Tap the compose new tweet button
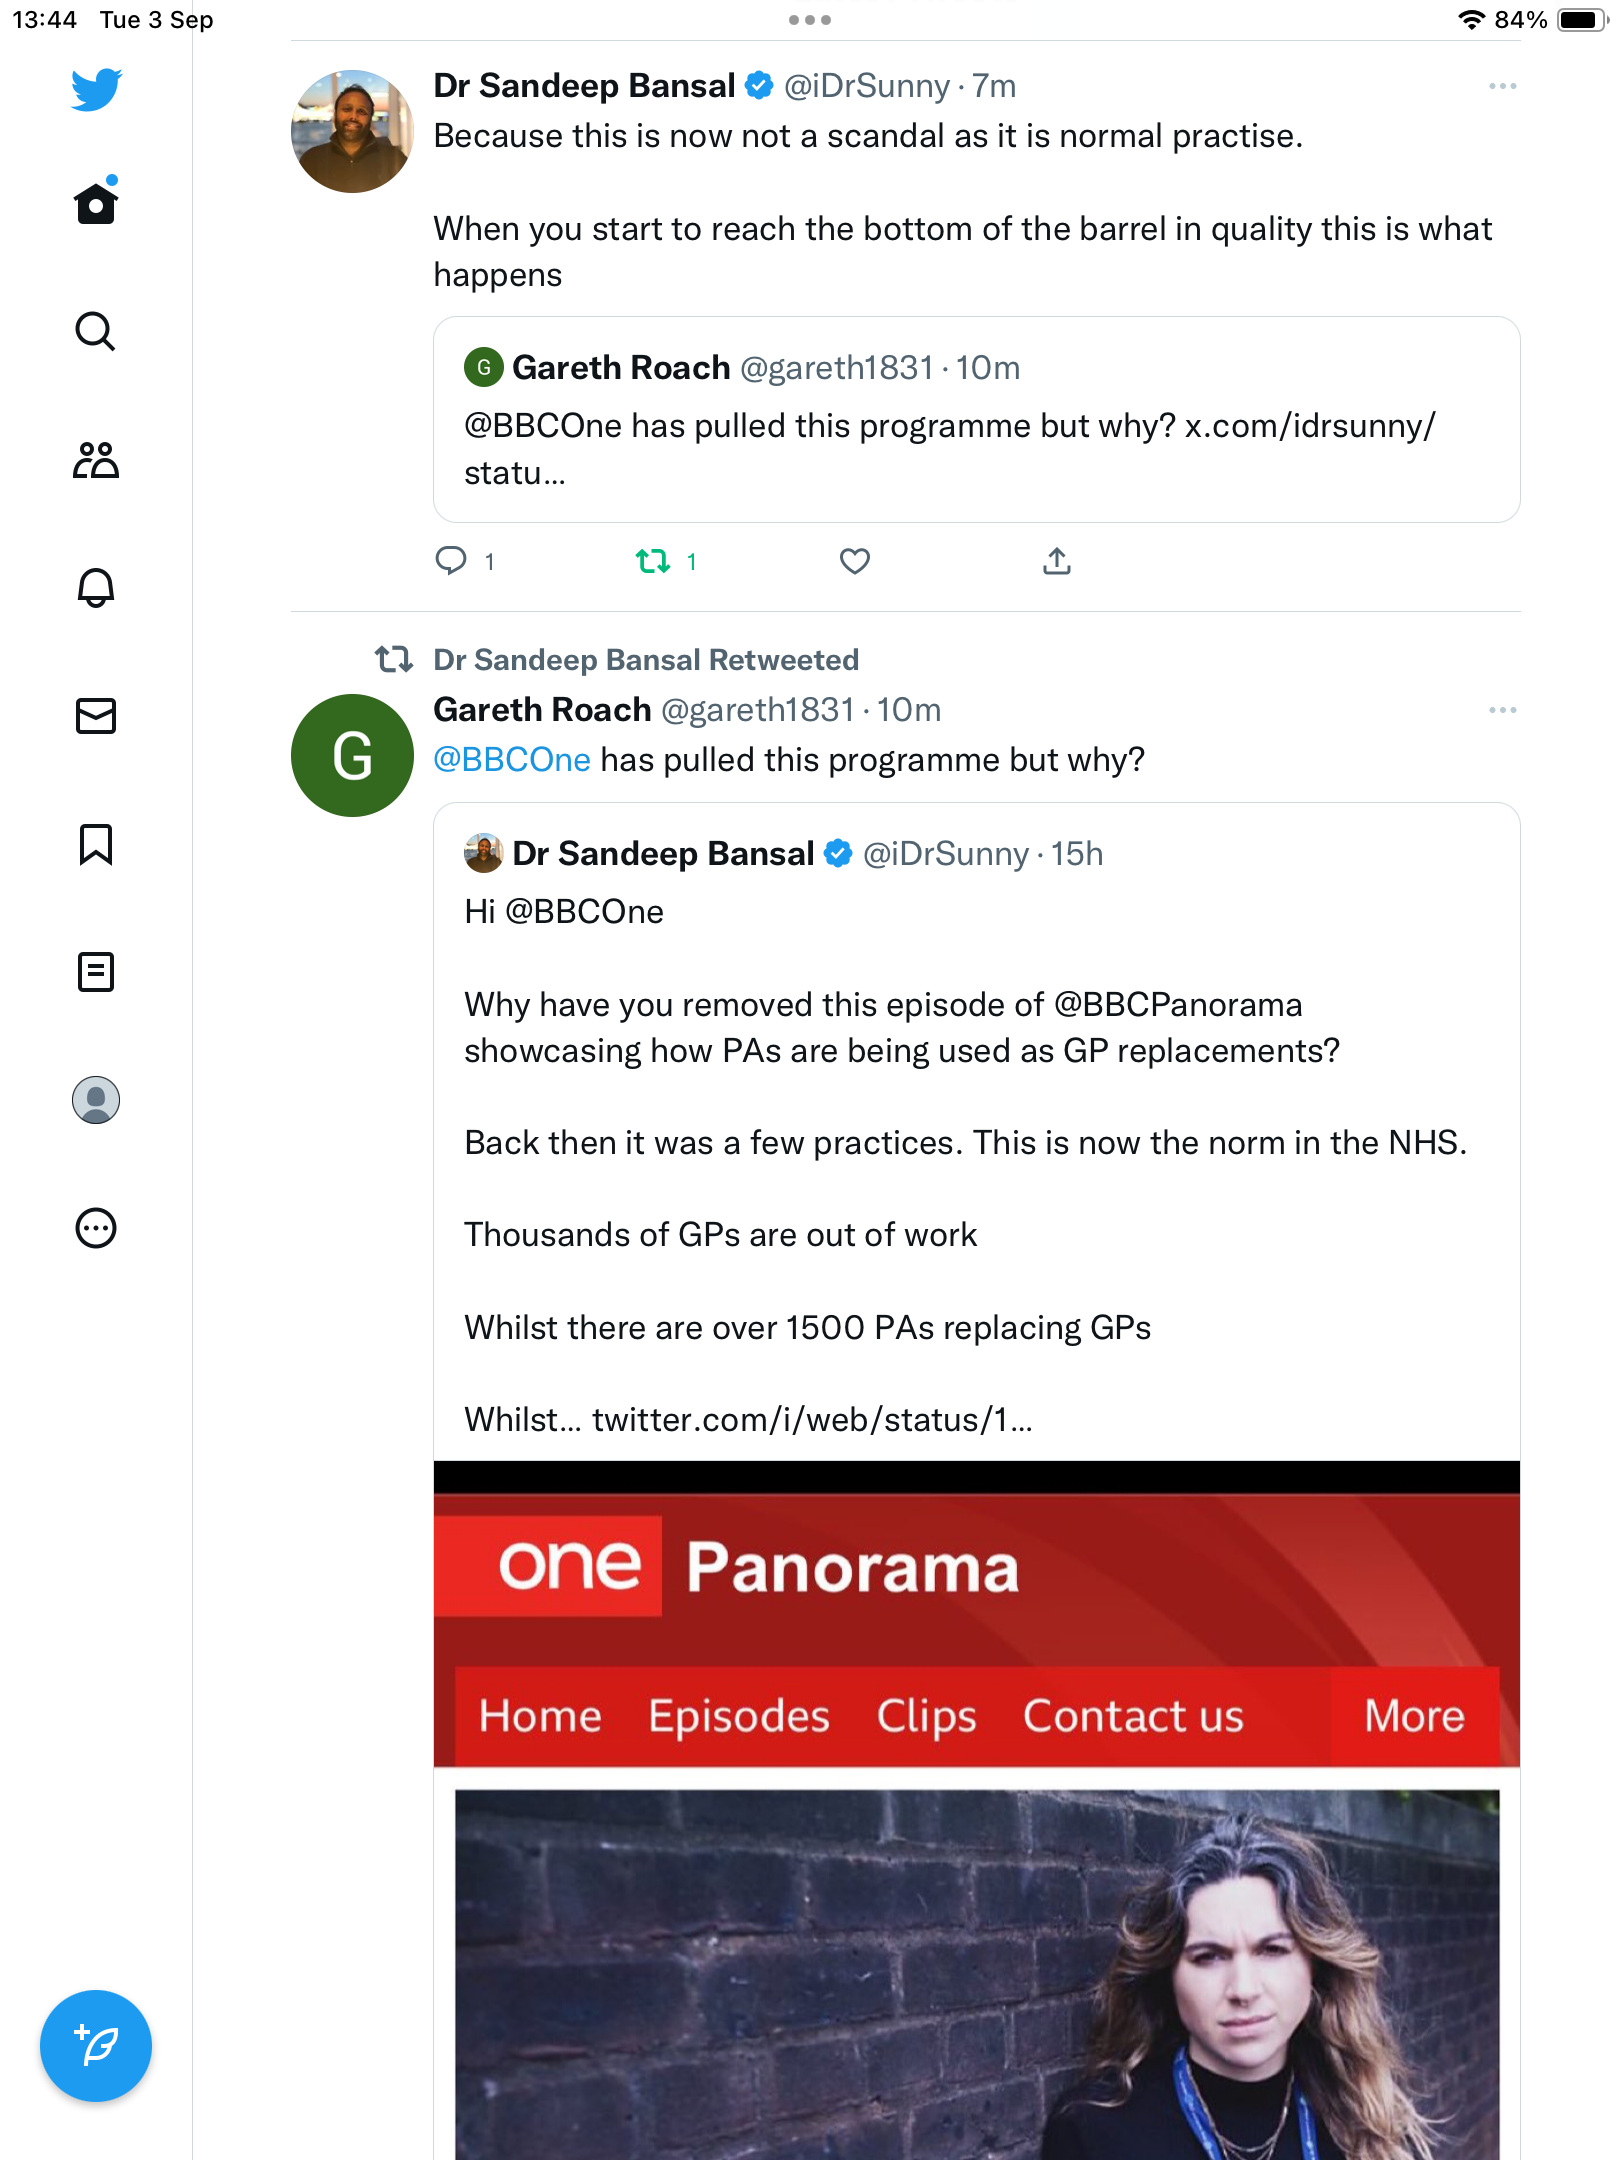 coord(96,2046)
